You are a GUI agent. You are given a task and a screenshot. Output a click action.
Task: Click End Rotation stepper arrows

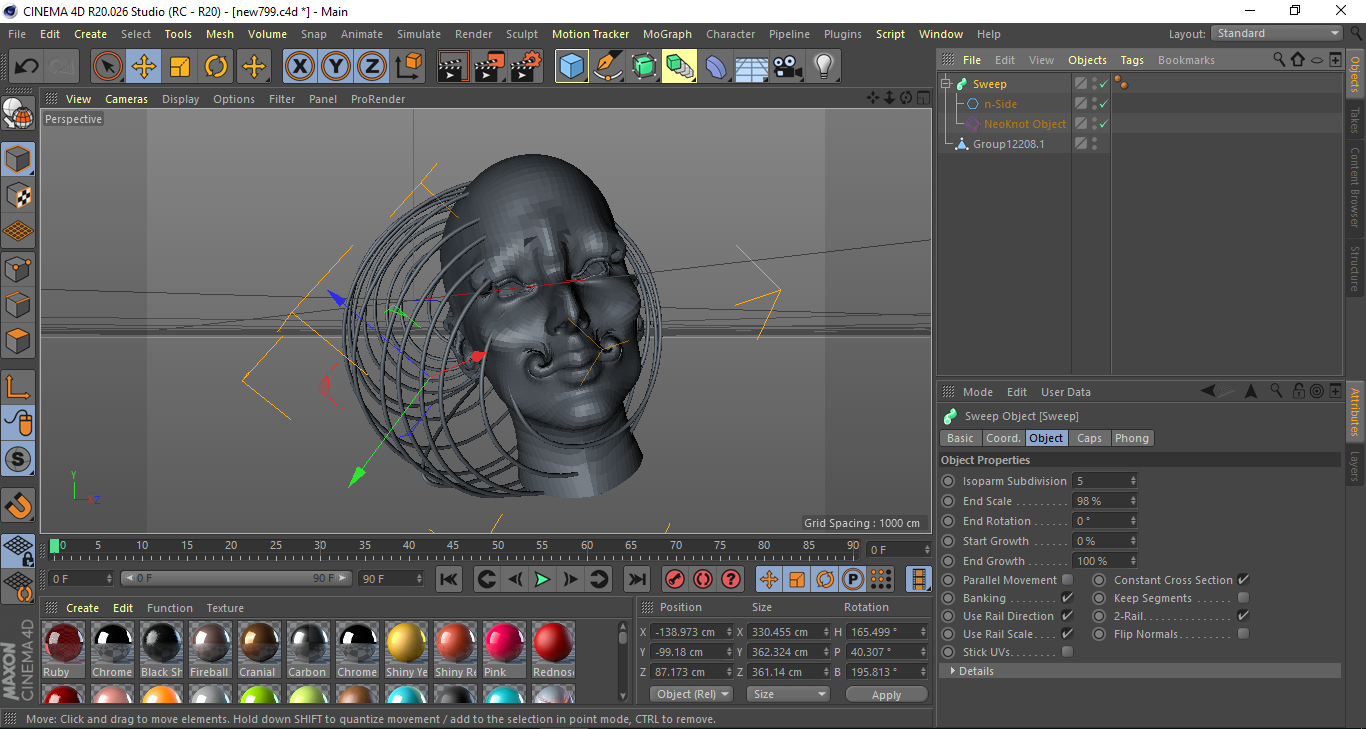(1133, 521)
